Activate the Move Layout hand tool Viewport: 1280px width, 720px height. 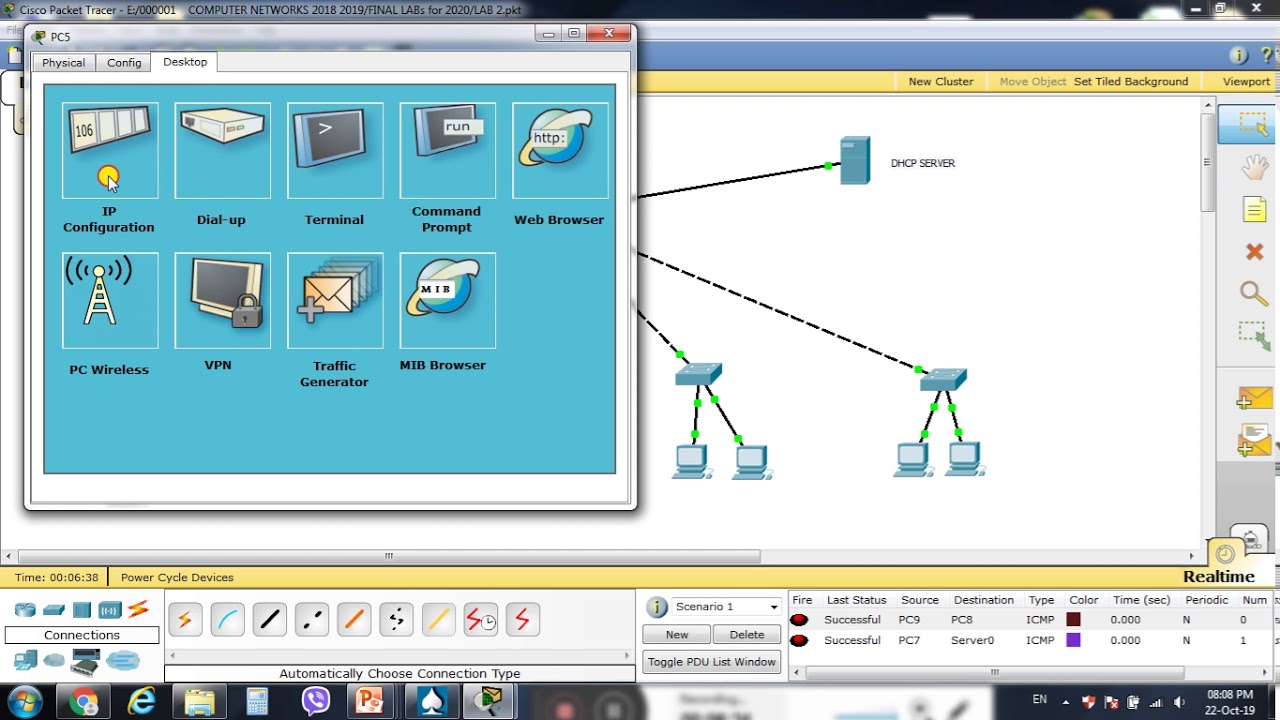(1254, 167)
